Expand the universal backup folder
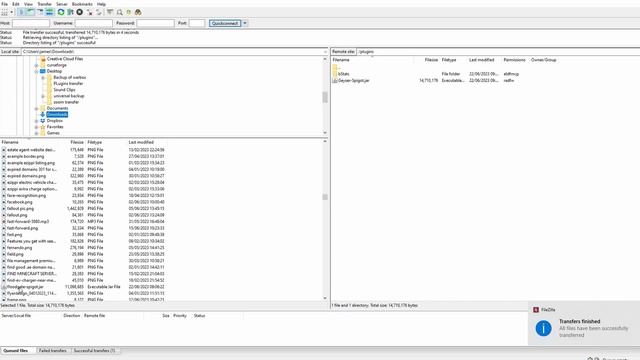 43,96
